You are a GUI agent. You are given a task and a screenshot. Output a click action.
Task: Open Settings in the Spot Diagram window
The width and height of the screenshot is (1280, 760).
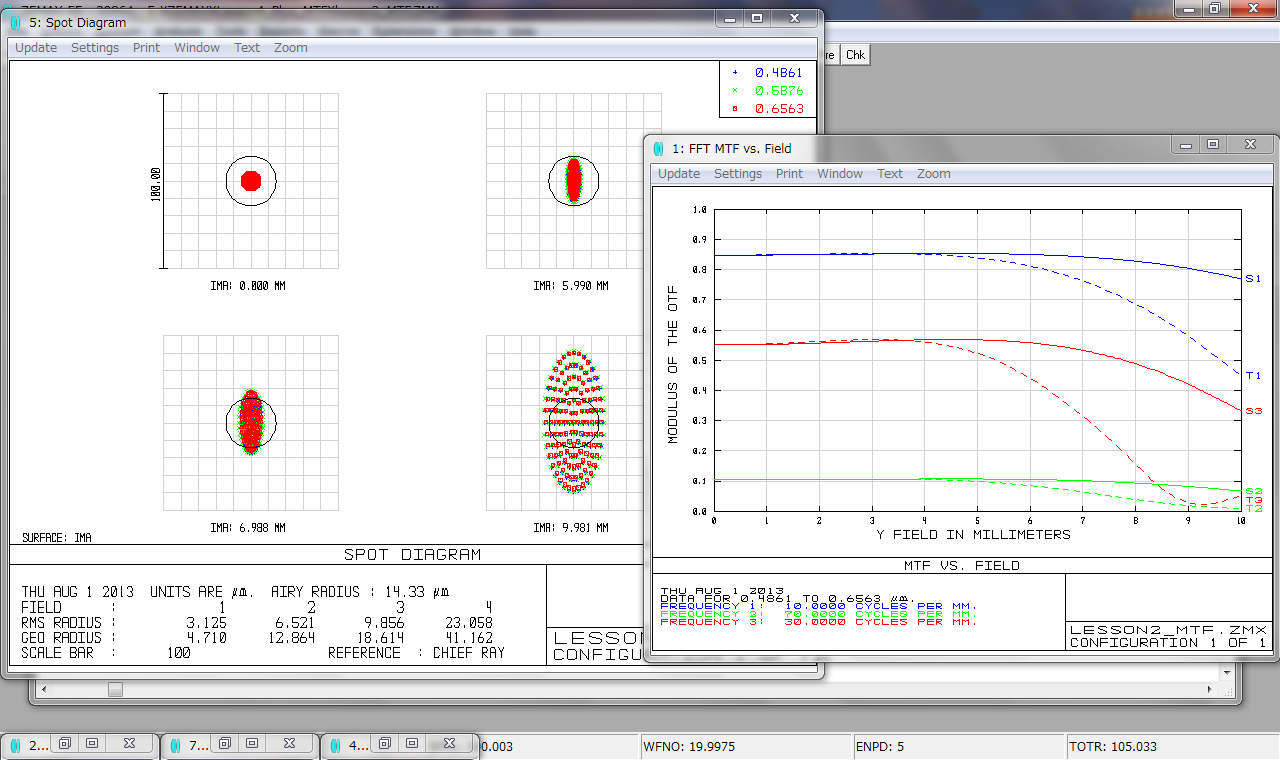[x=95, y=48]
